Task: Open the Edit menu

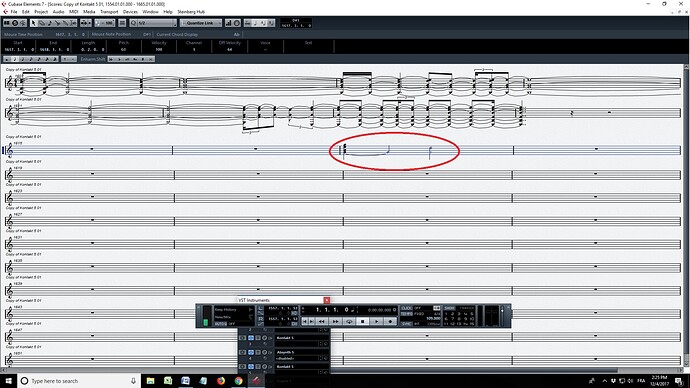Action: [x=26, y=12]
